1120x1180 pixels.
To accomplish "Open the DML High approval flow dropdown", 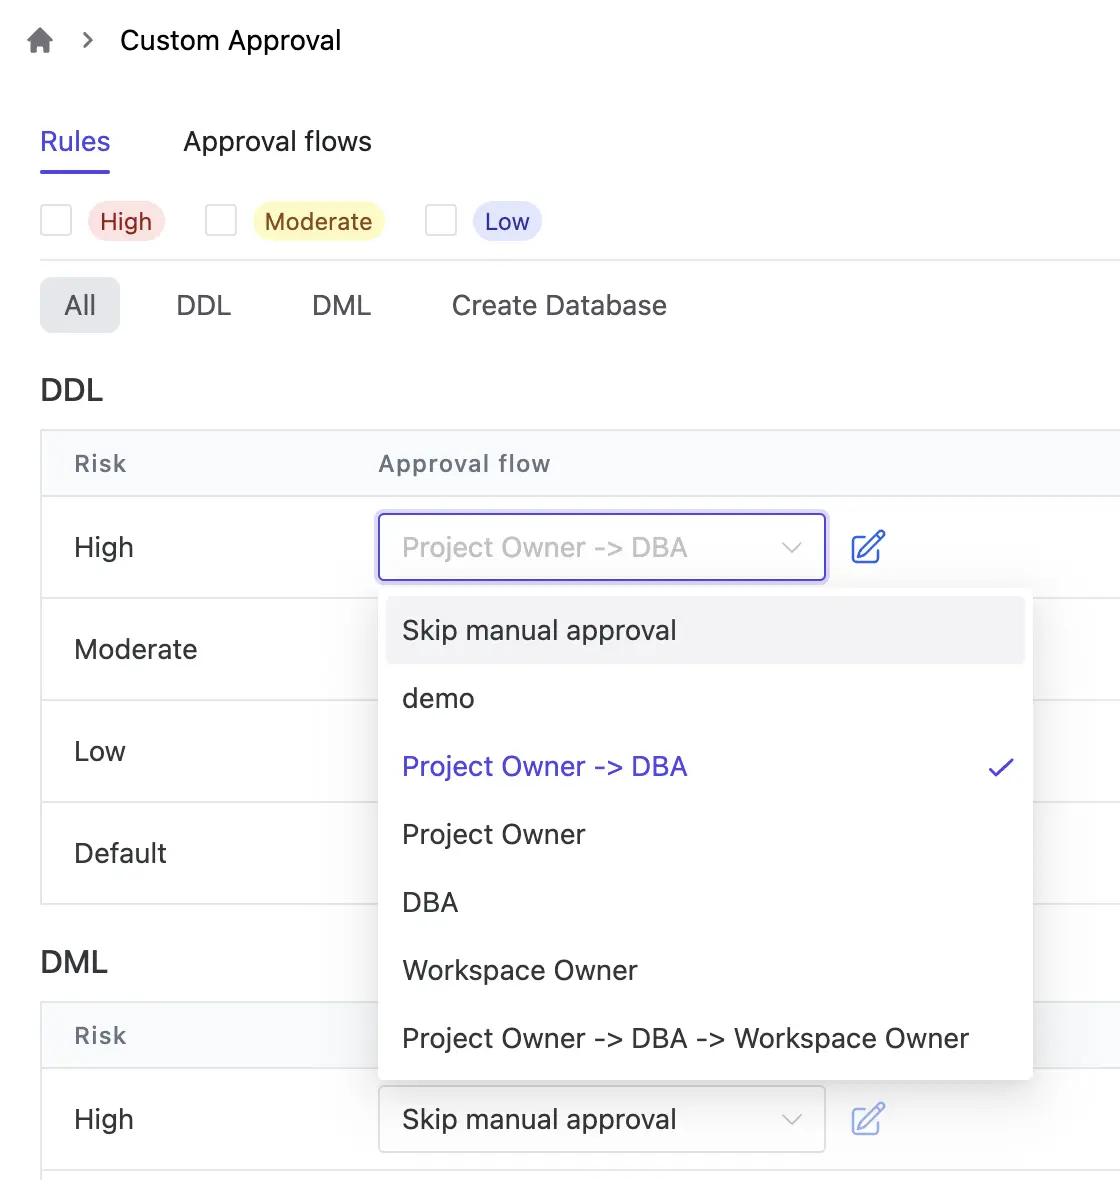I will (601, 1119).
